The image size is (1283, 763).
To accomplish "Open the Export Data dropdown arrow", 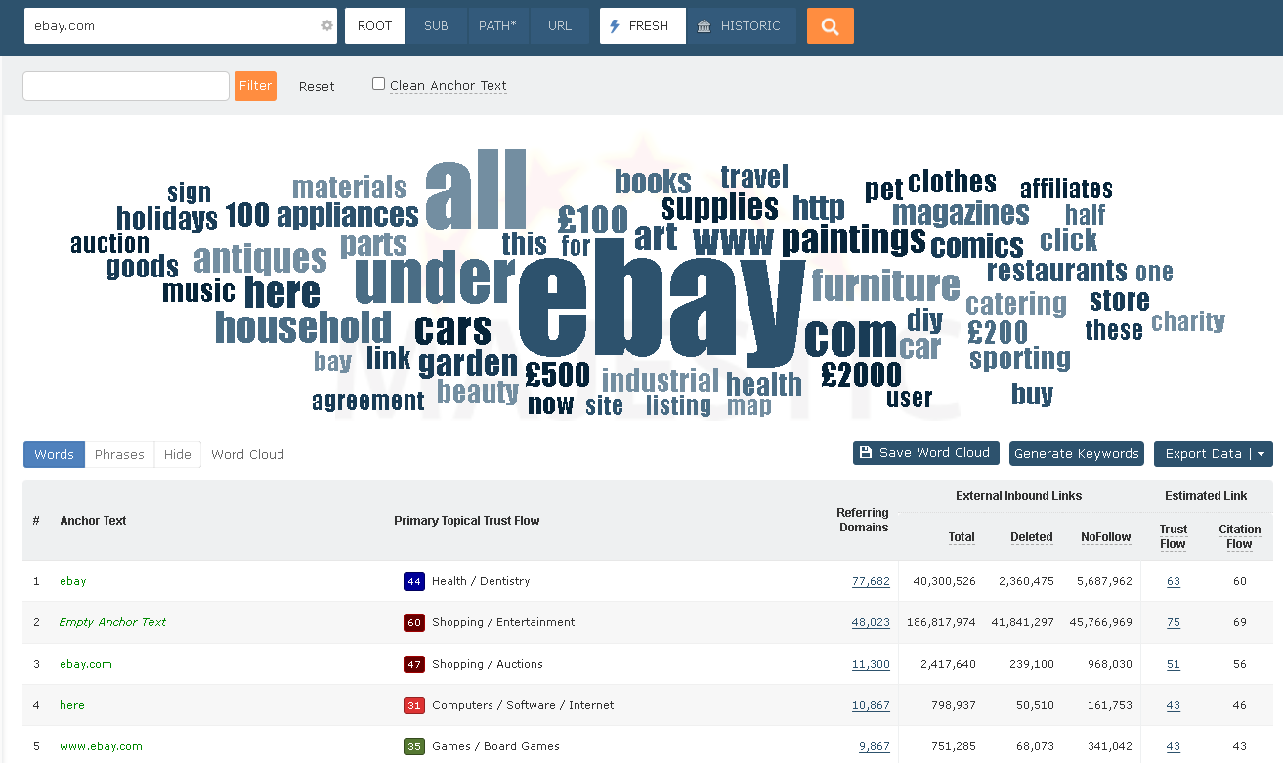I will pos(1258,453).
